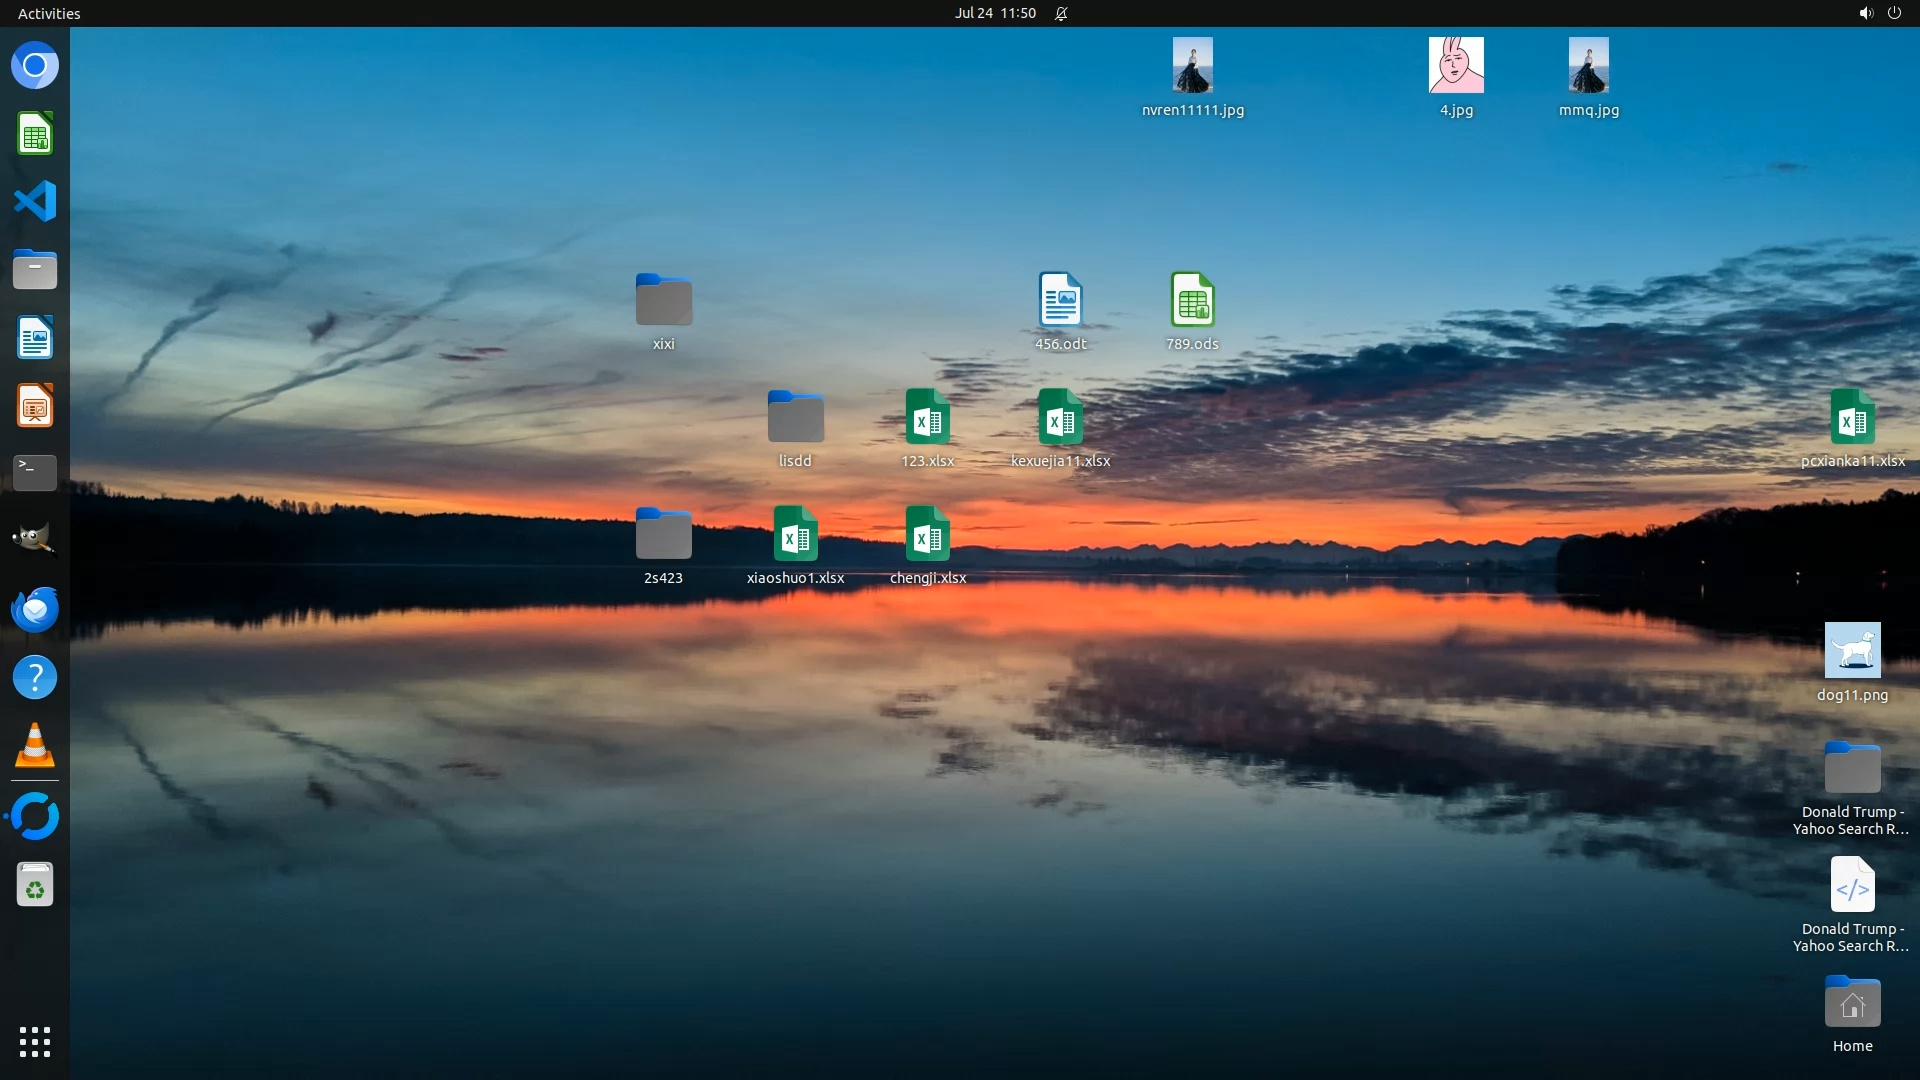Select the dog11.png image thumbnail
The height and width of the screenshot is (1080, 1920).
coord(1852,651)
